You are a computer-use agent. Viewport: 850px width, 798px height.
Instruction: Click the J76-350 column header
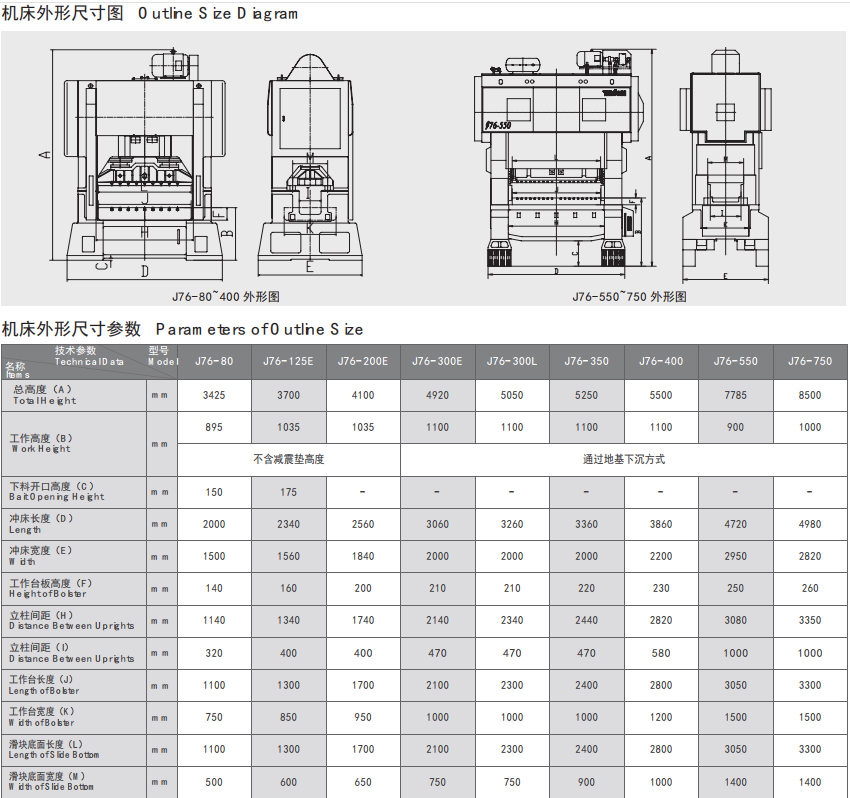click(587, 361)
